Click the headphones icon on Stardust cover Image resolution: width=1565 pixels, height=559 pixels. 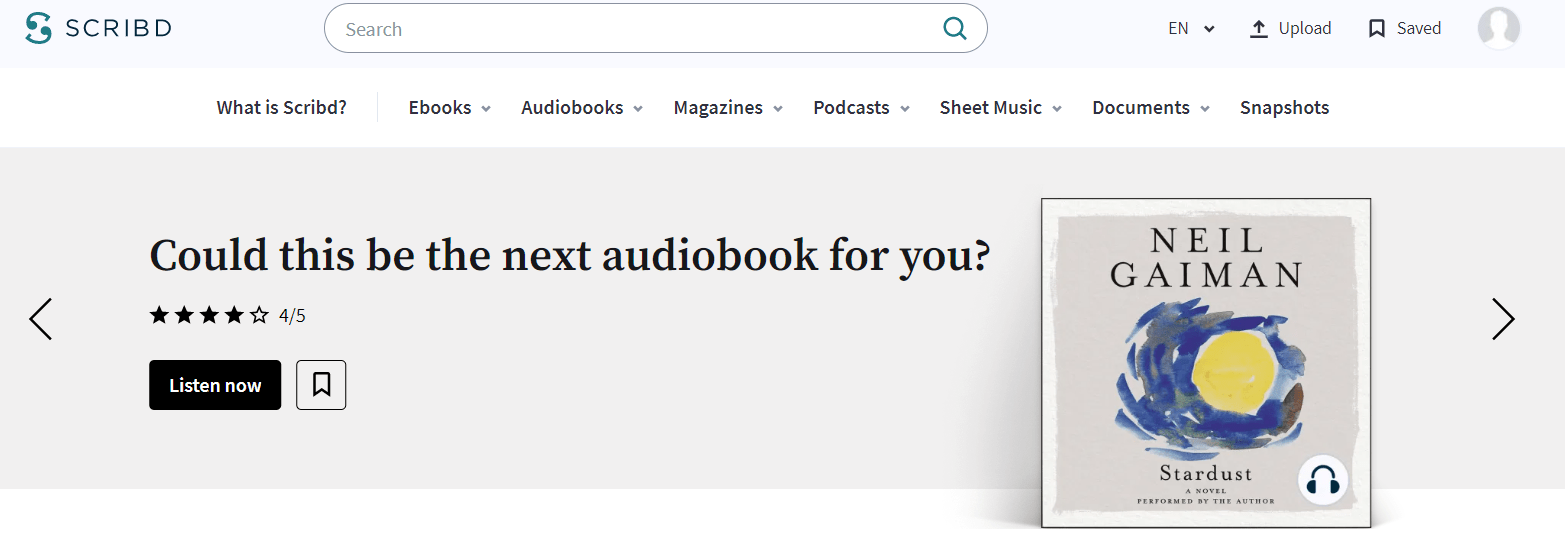(1323, 481)
